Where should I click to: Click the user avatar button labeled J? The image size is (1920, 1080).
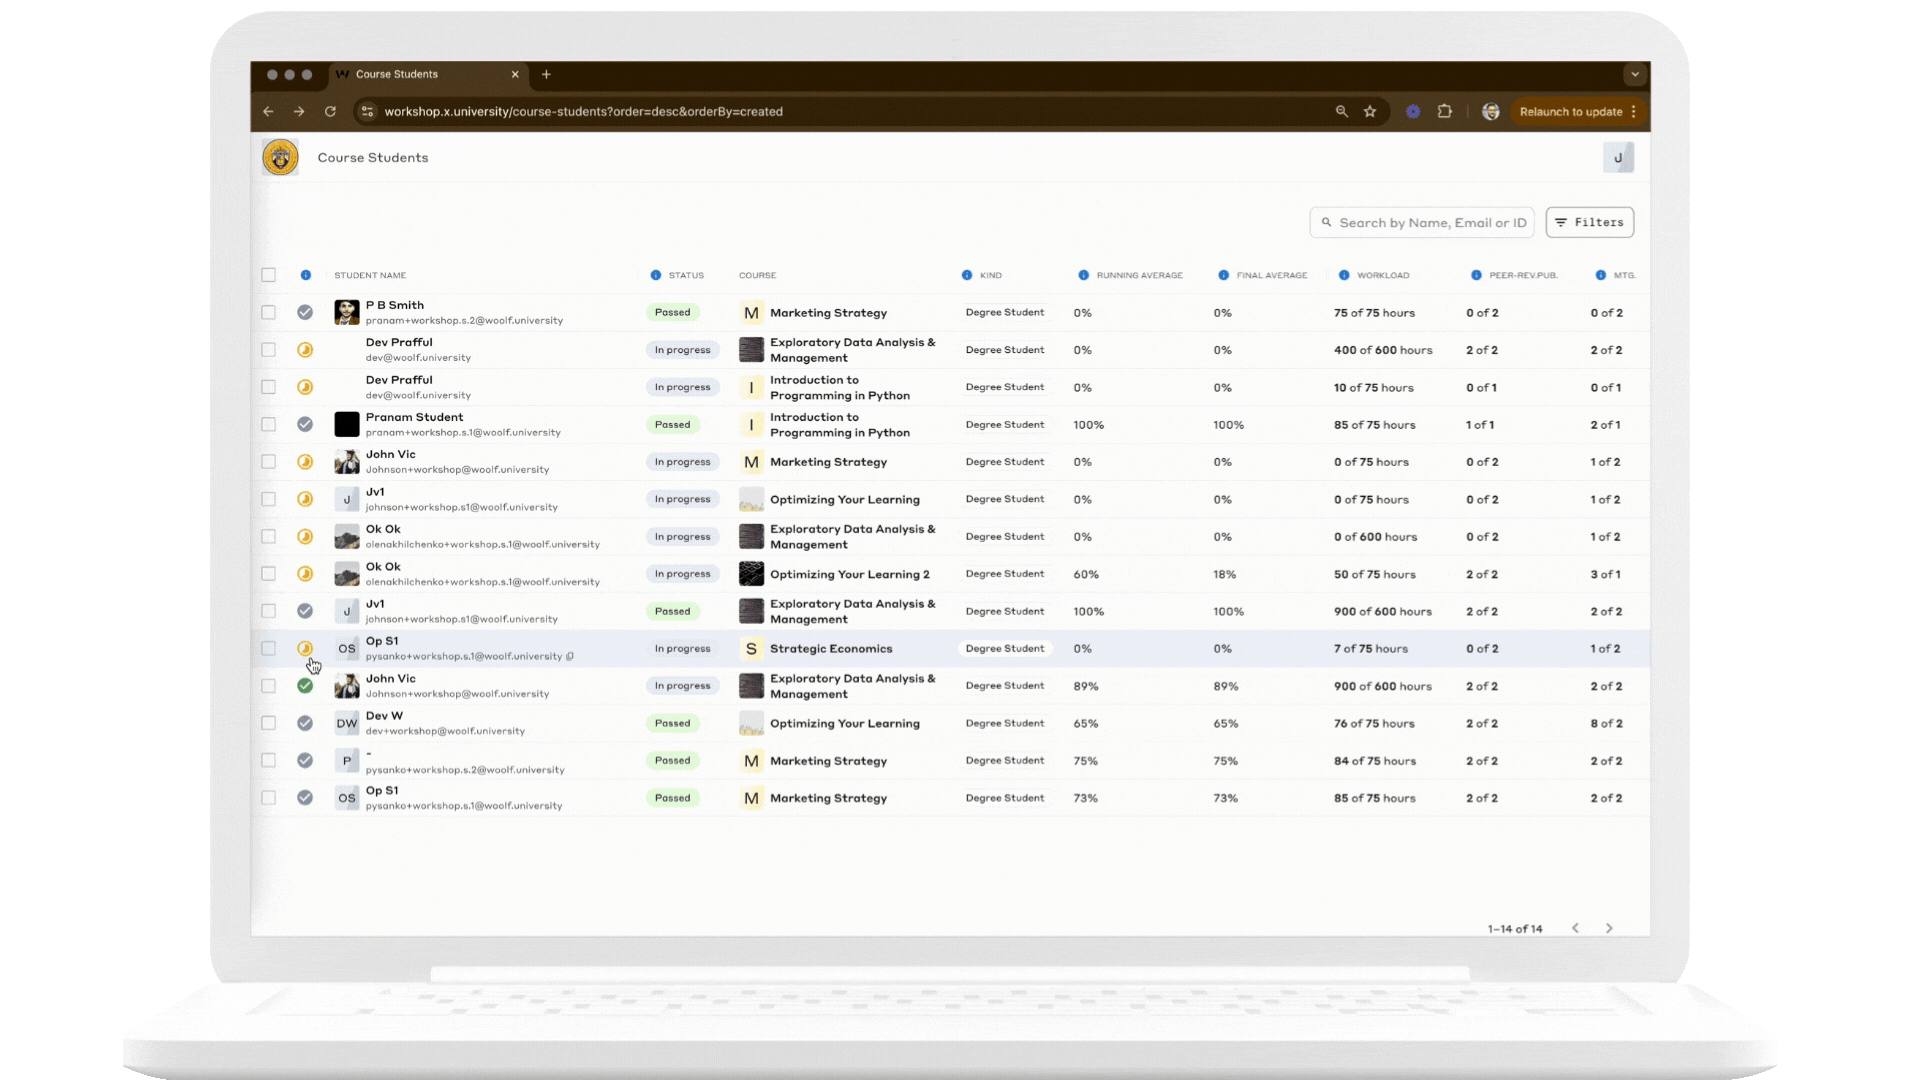(1619, 157)
